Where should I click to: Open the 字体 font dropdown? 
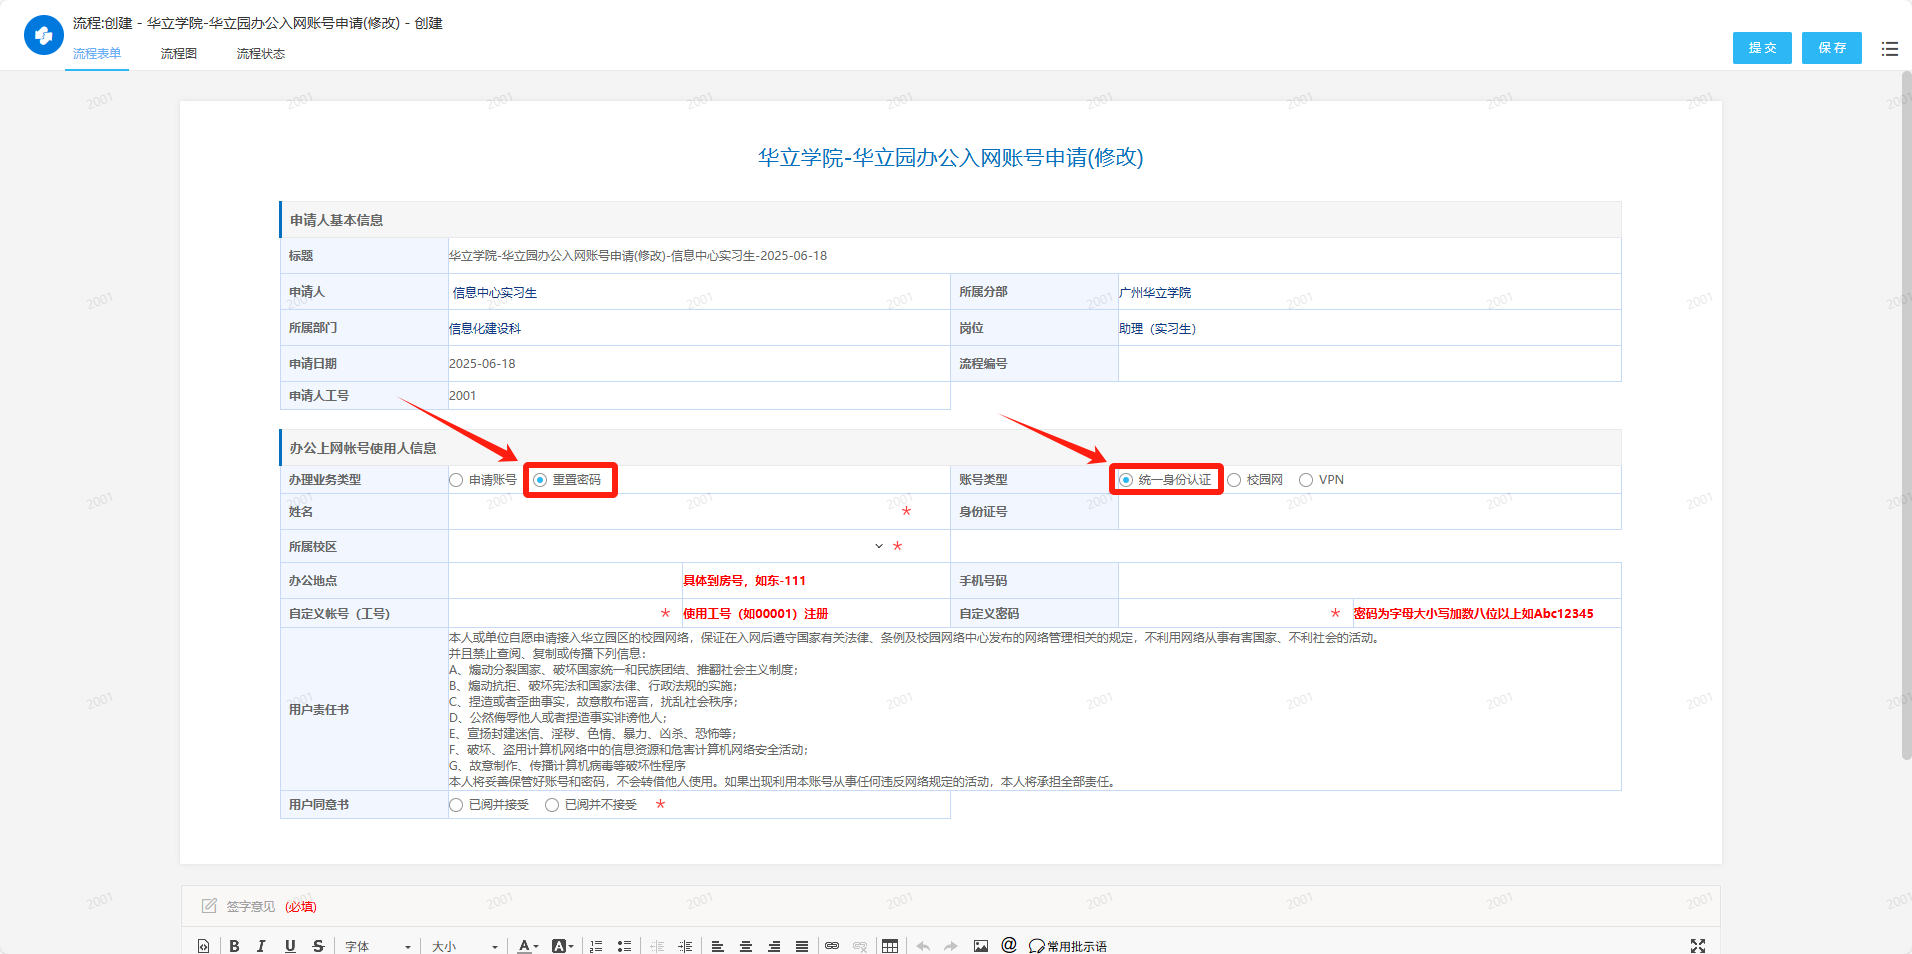coord(378,946)
